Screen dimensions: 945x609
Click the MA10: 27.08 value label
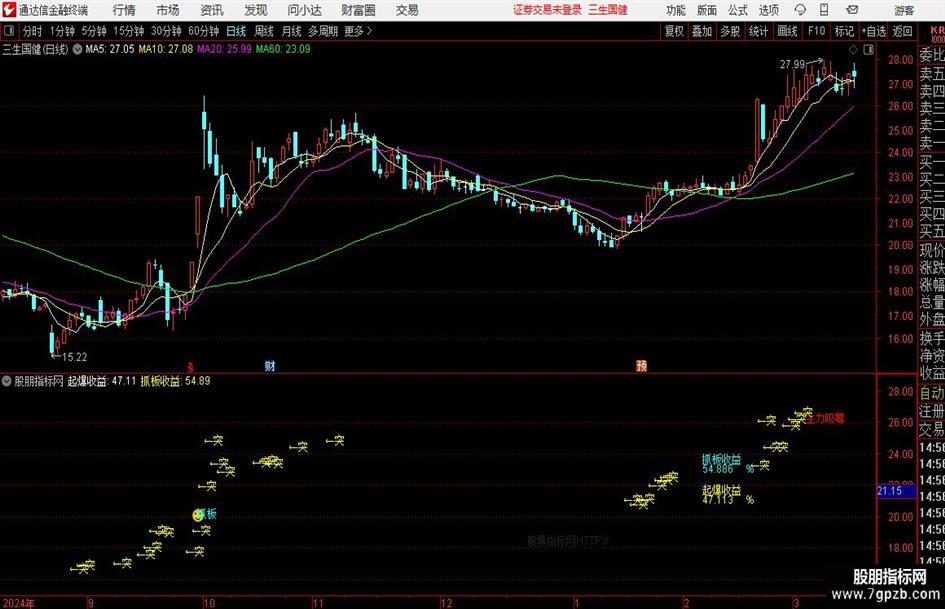tap(166, 49)
